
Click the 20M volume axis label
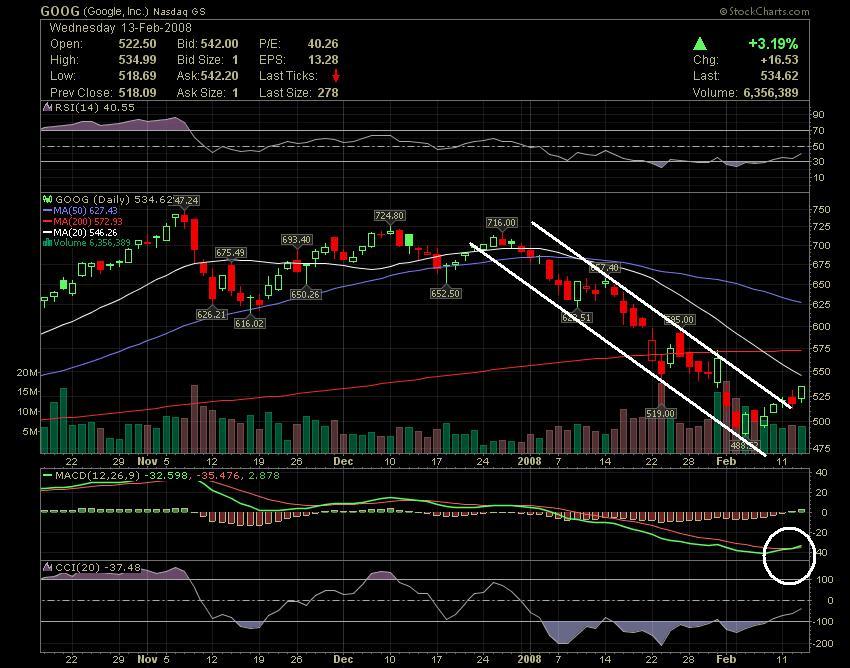click(x=27, y=372)
